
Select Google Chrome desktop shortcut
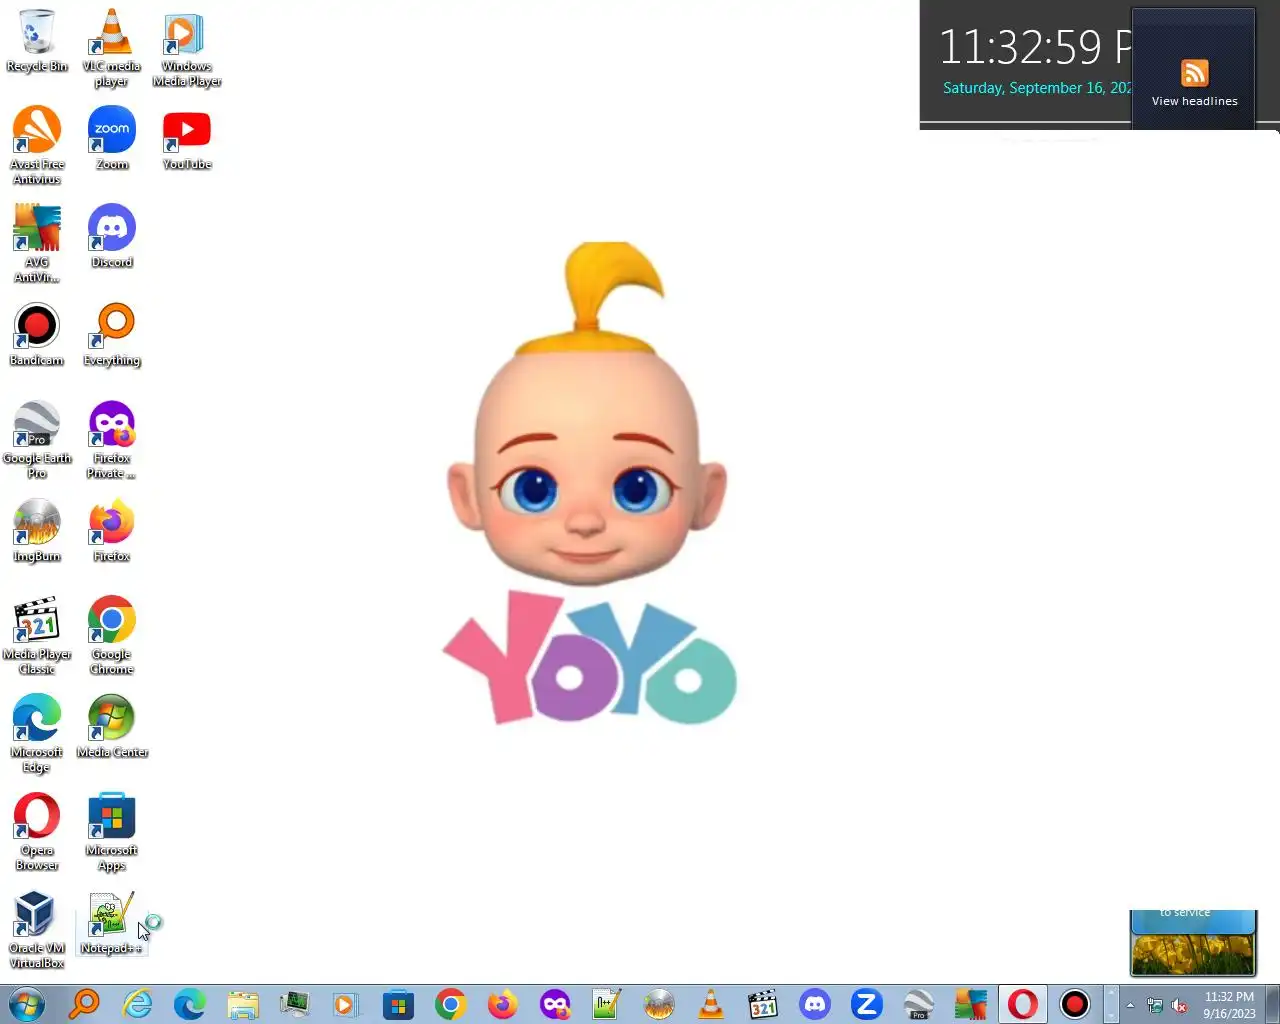pyautogui.click(x=112, y=635)
